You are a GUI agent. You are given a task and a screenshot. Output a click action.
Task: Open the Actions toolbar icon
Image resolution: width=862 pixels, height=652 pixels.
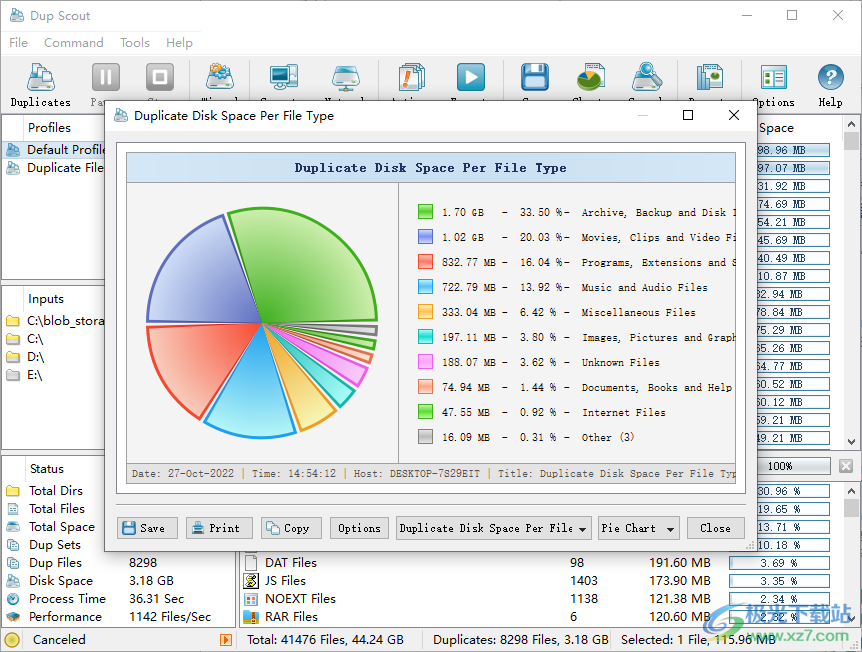(x=411, y=77)
